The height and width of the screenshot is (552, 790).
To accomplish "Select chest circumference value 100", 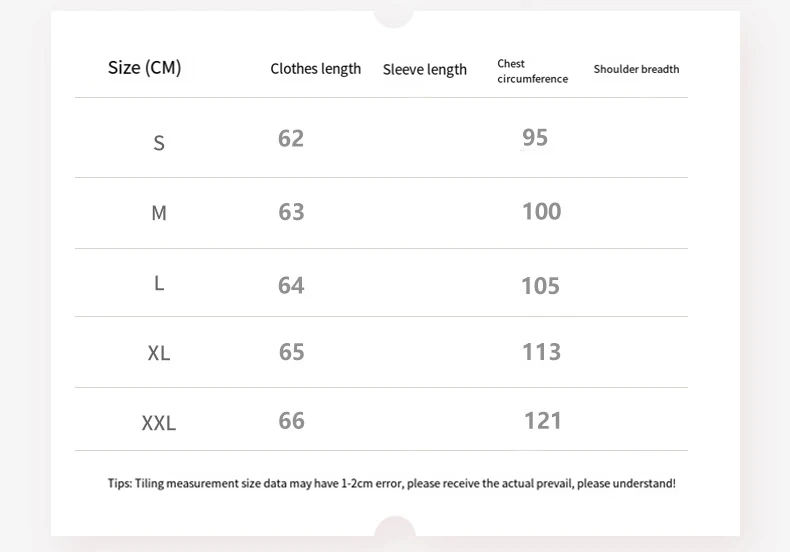I will point(541,211).
